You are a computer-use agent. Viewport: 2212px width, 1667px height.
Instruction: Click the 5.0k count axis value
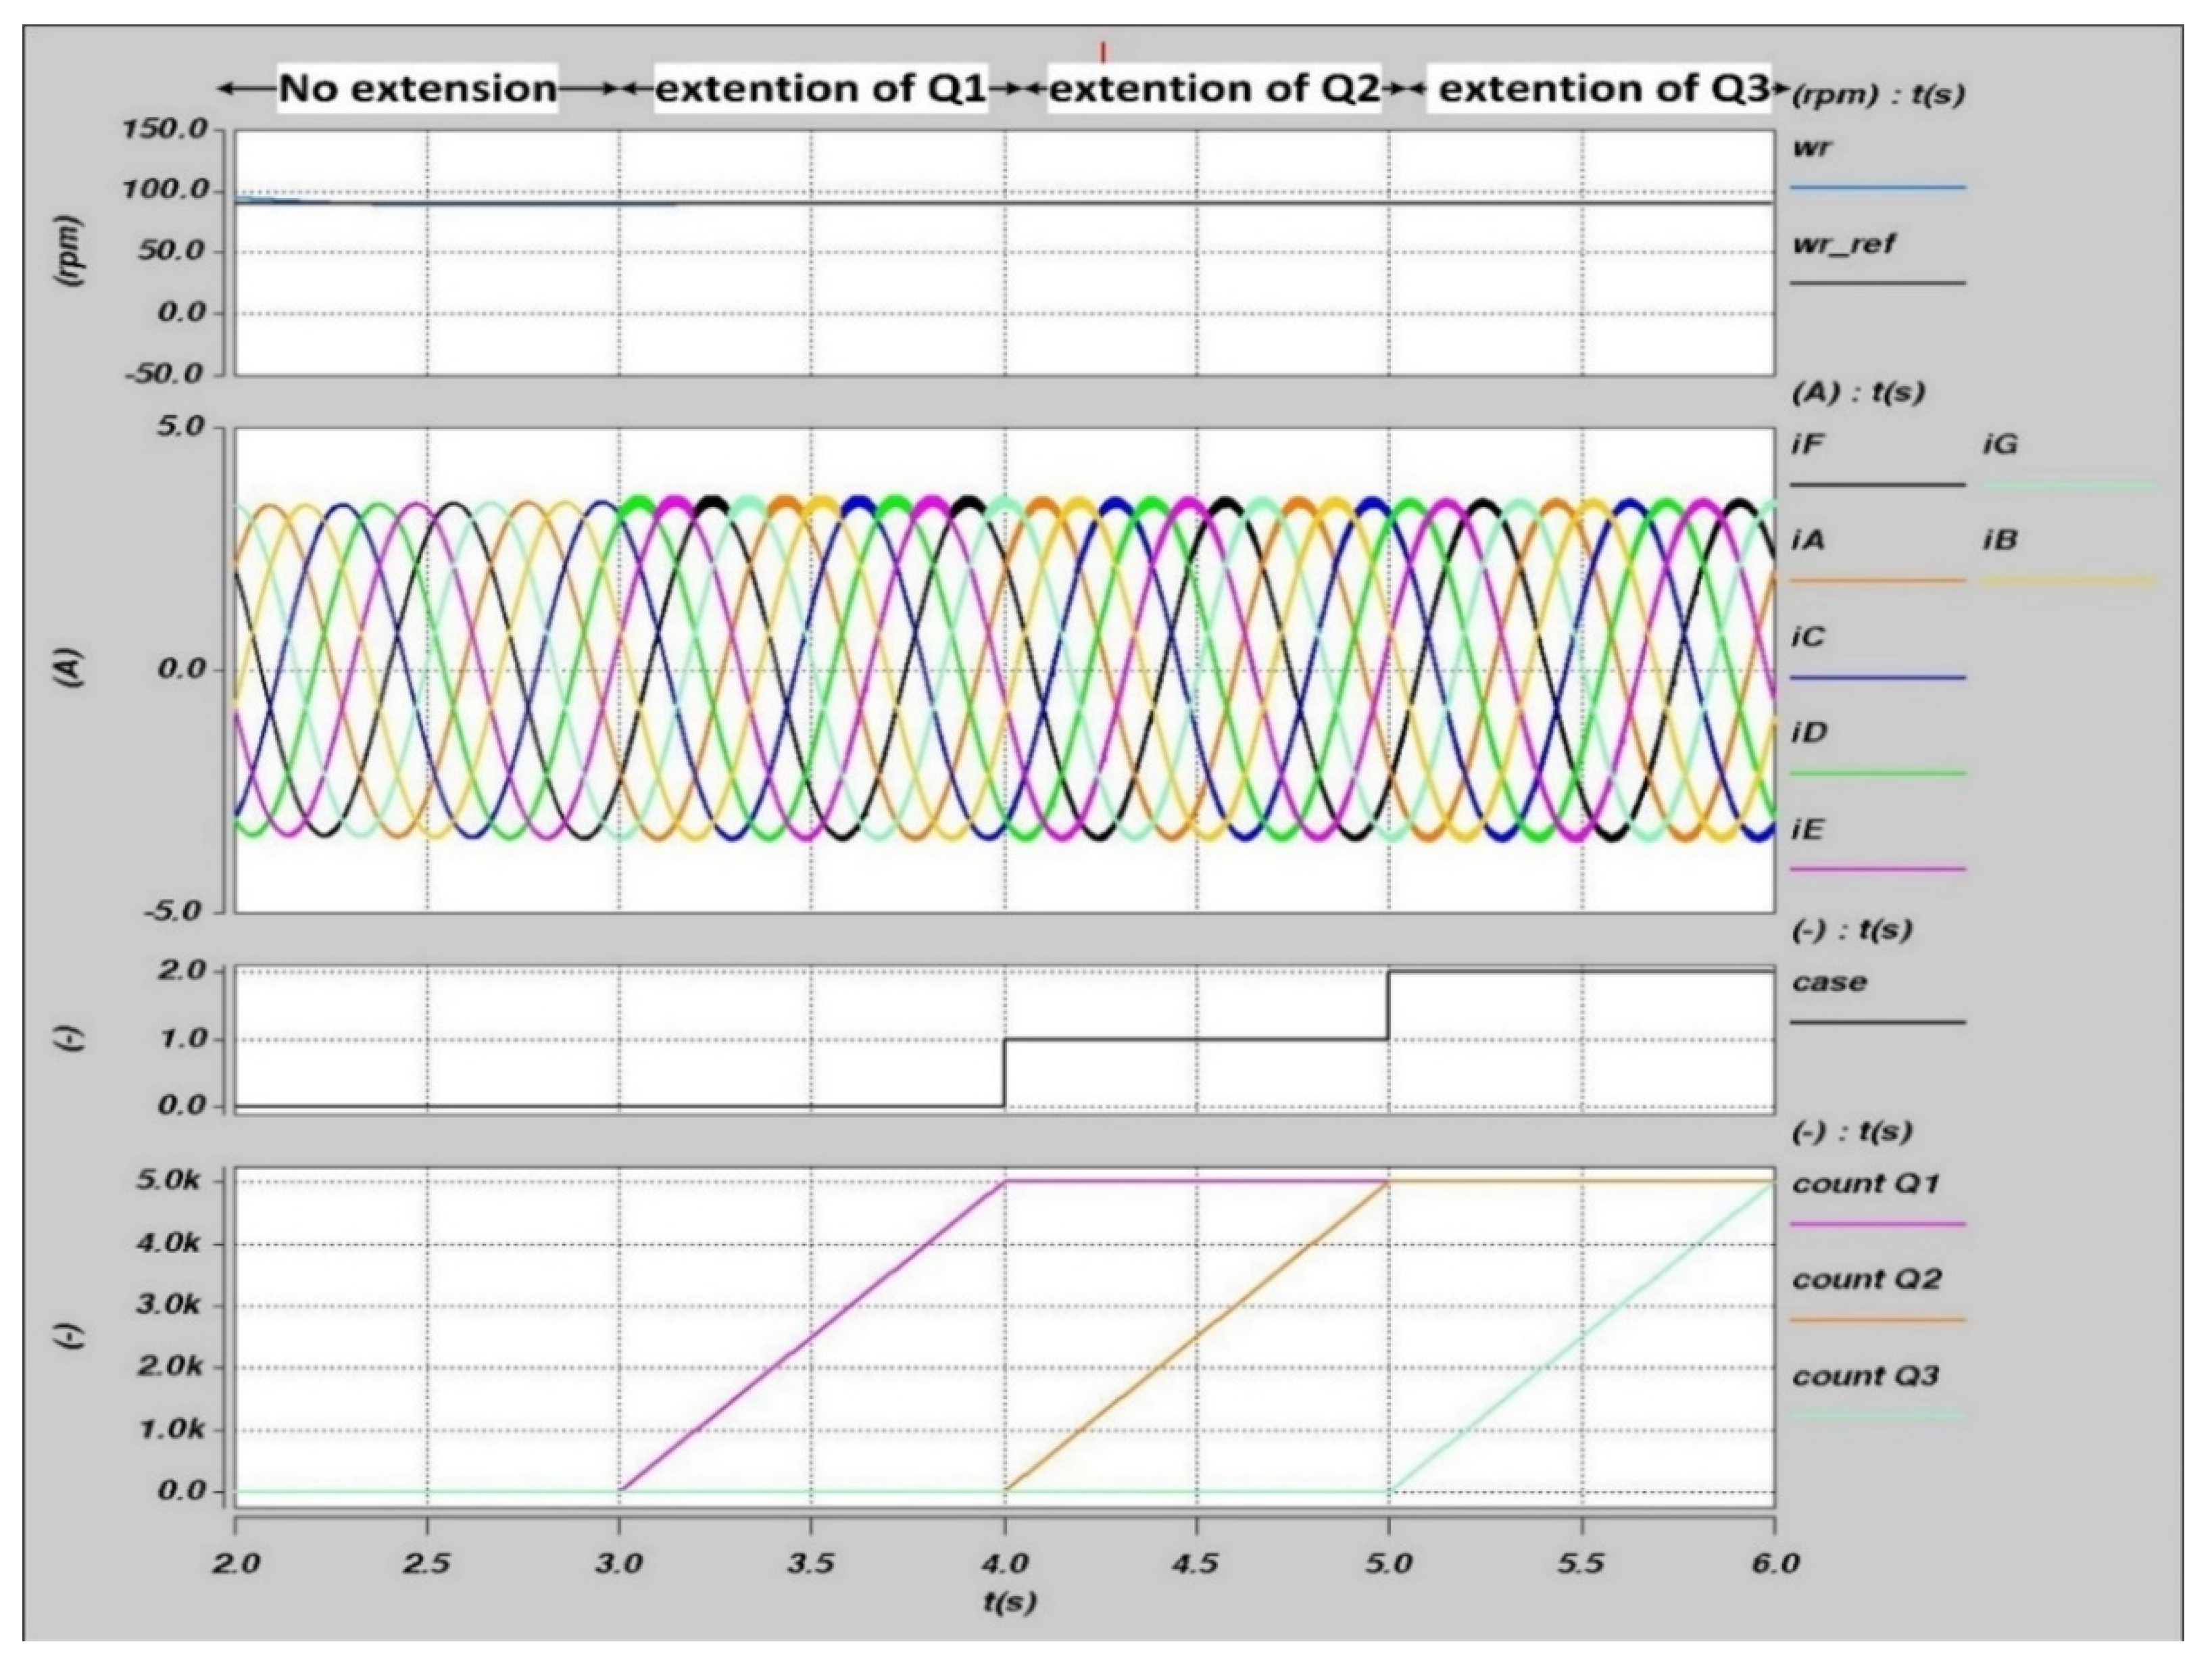tap(168, 1181)
